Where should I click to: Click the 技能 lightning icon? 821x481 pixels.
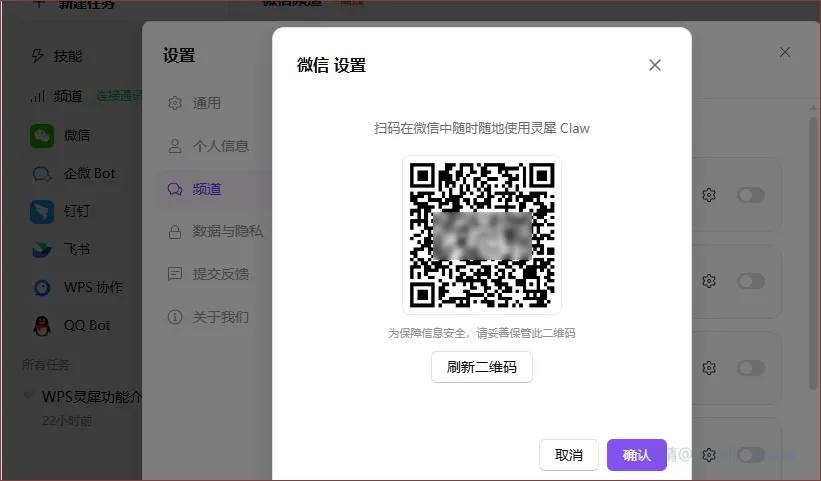coord(38,56)
